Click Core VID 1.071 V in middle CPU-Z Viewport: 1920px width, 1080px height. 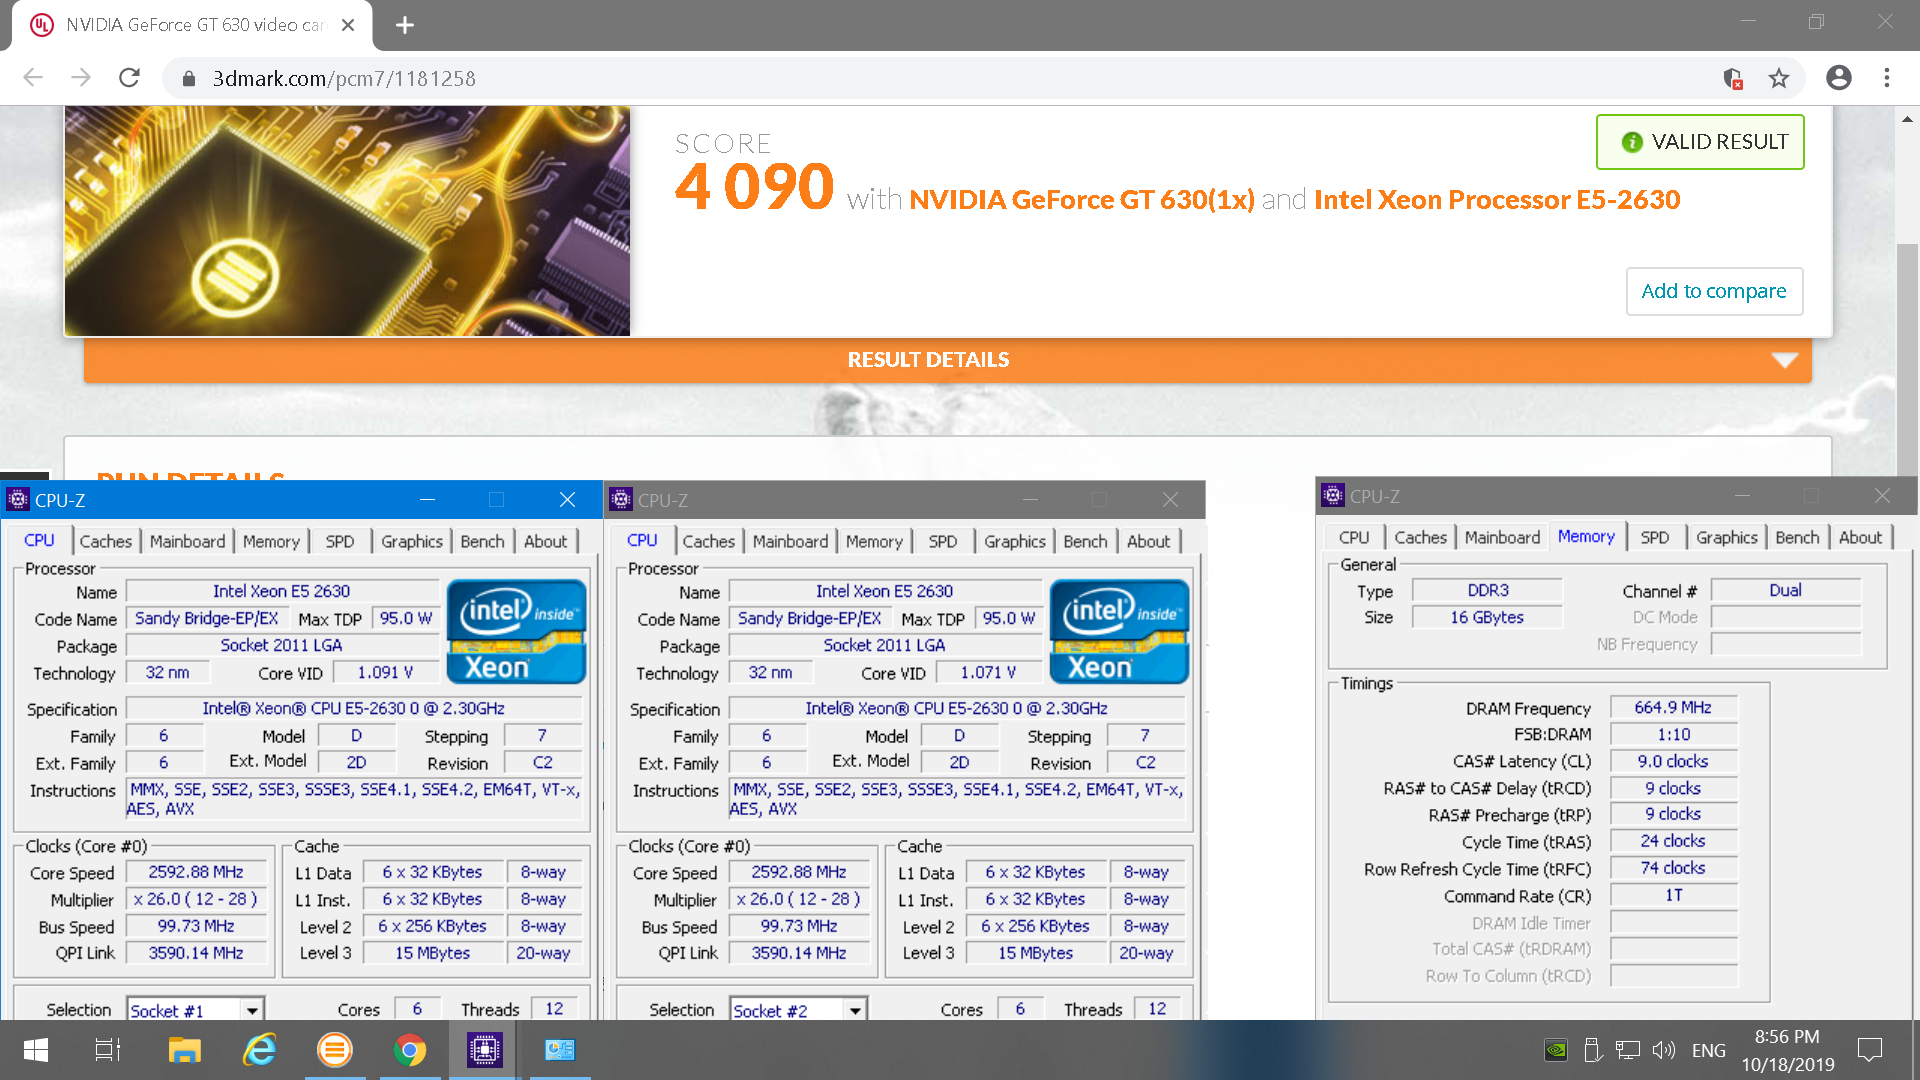[988, 673]
